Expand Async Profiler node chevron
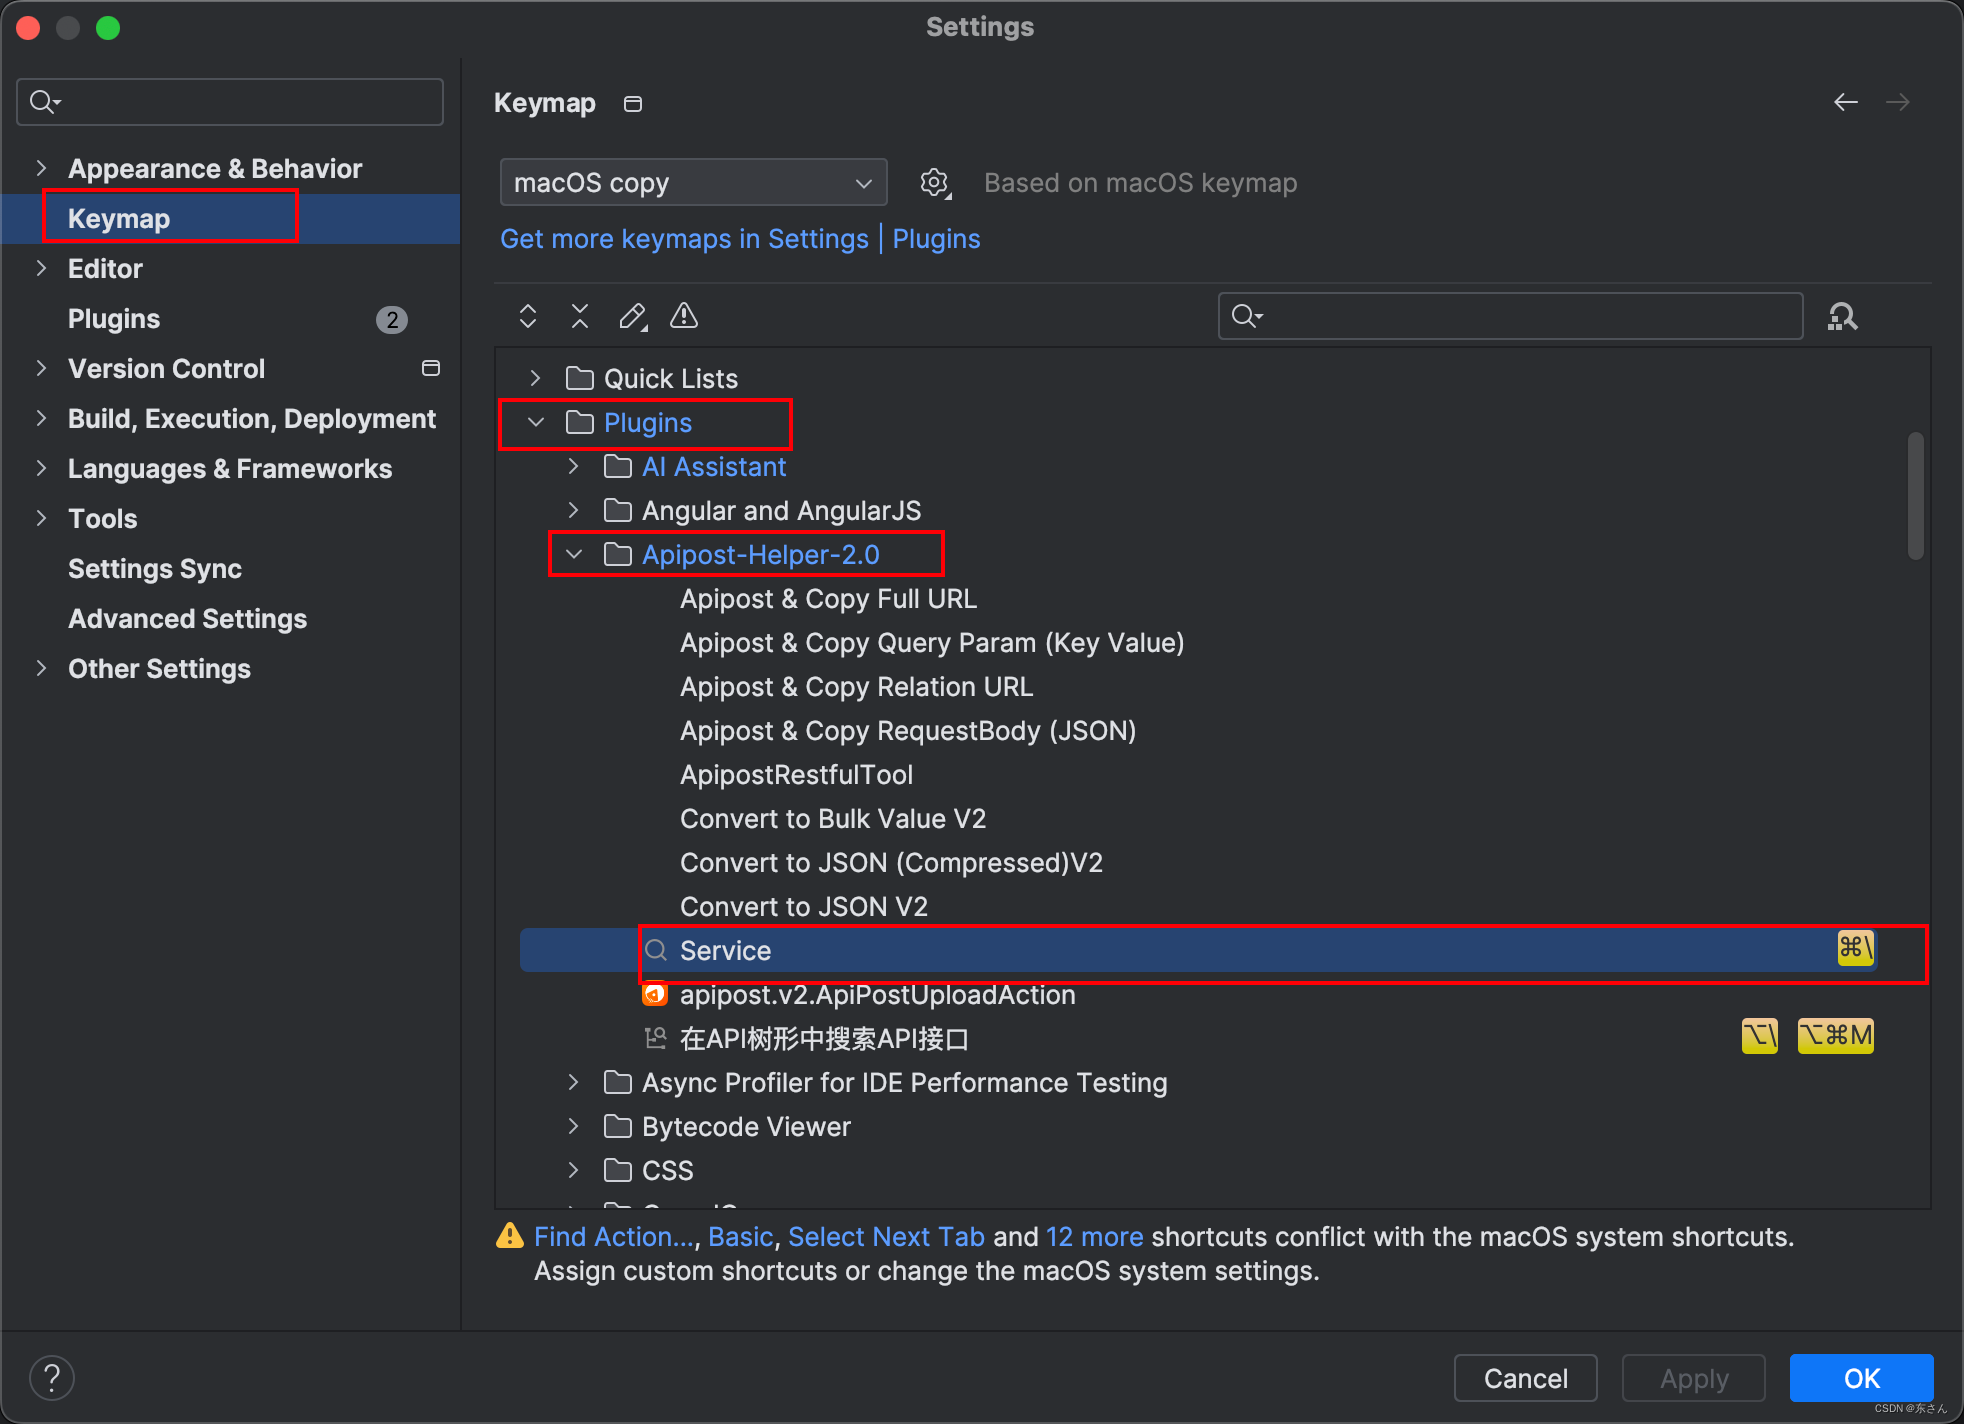The height and width of the screenshot is (1424, 1964). [574, 1082]
